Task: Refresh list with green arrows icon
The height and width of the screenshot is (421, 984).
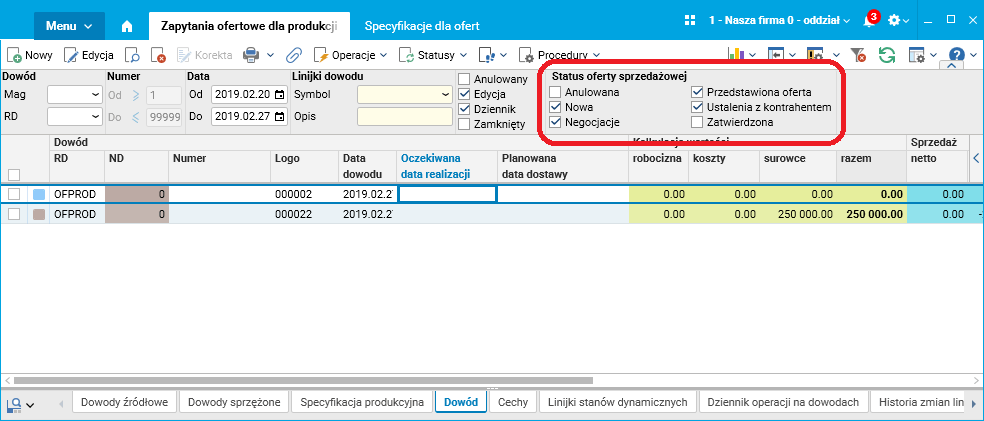Action: 887,55
